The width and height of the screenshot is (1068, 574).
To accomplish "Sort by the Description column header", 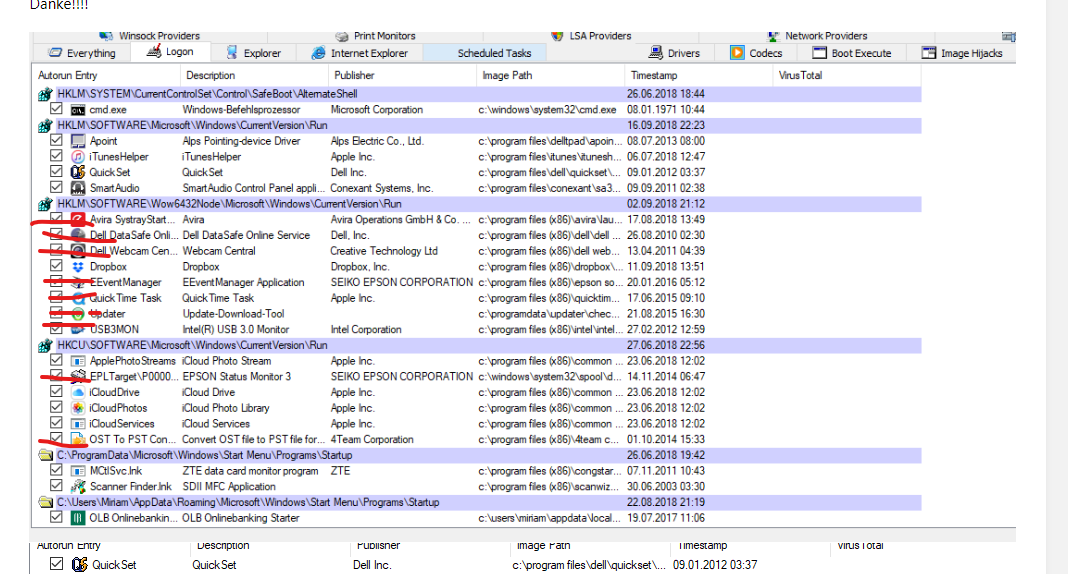I will tap(254, 76).
